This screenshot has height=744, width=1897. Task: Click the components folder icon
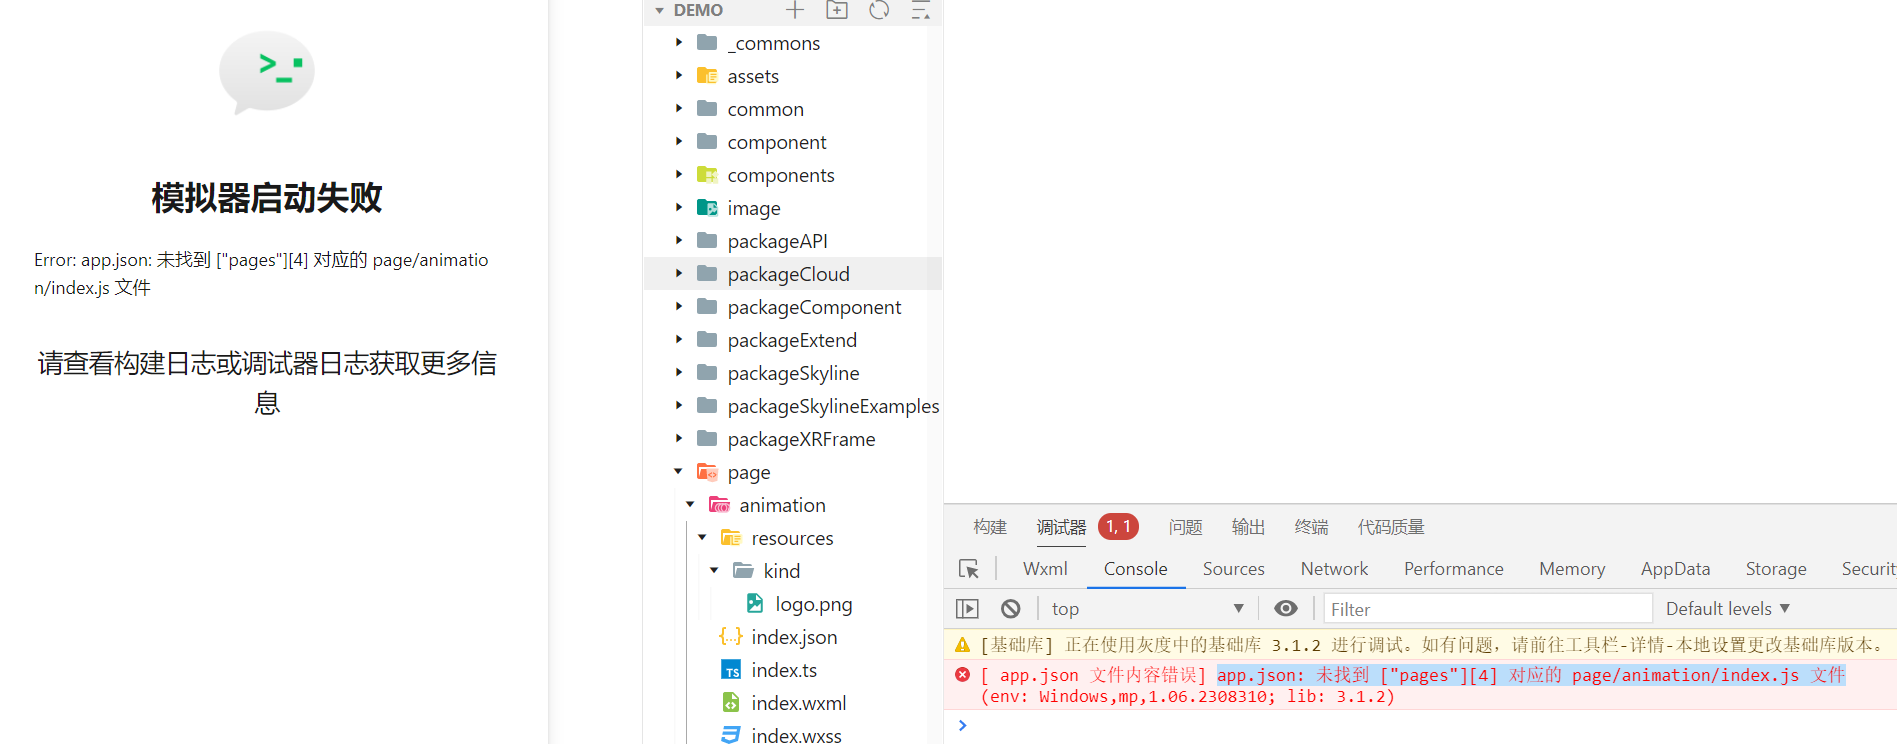tap(707, 174)
